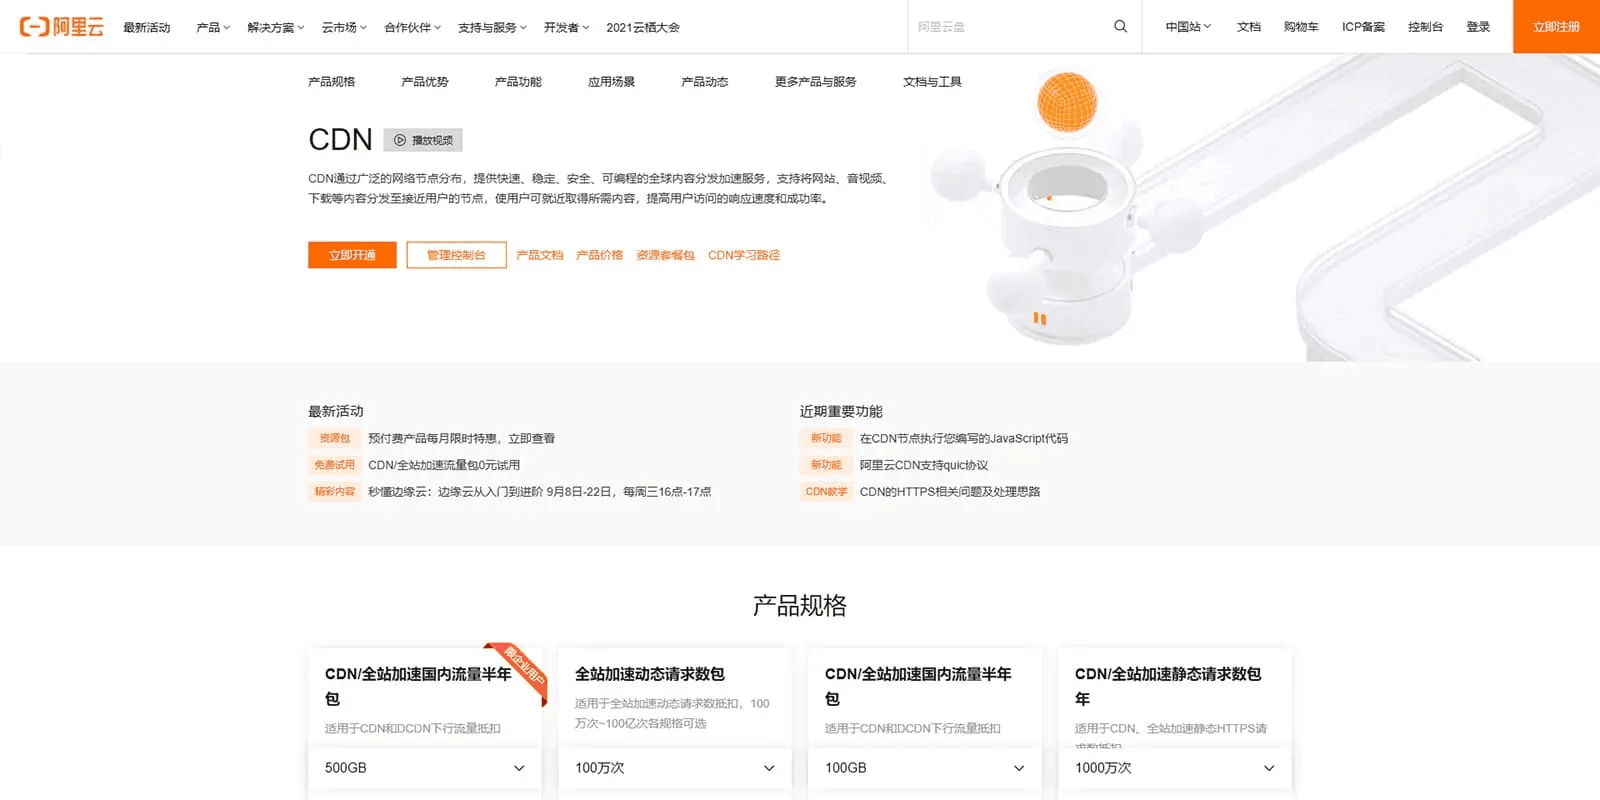The width and height of the screenshot is (1600, 800).
Task: Click the play icon in 播放视频 button
Action: (400, 140)
